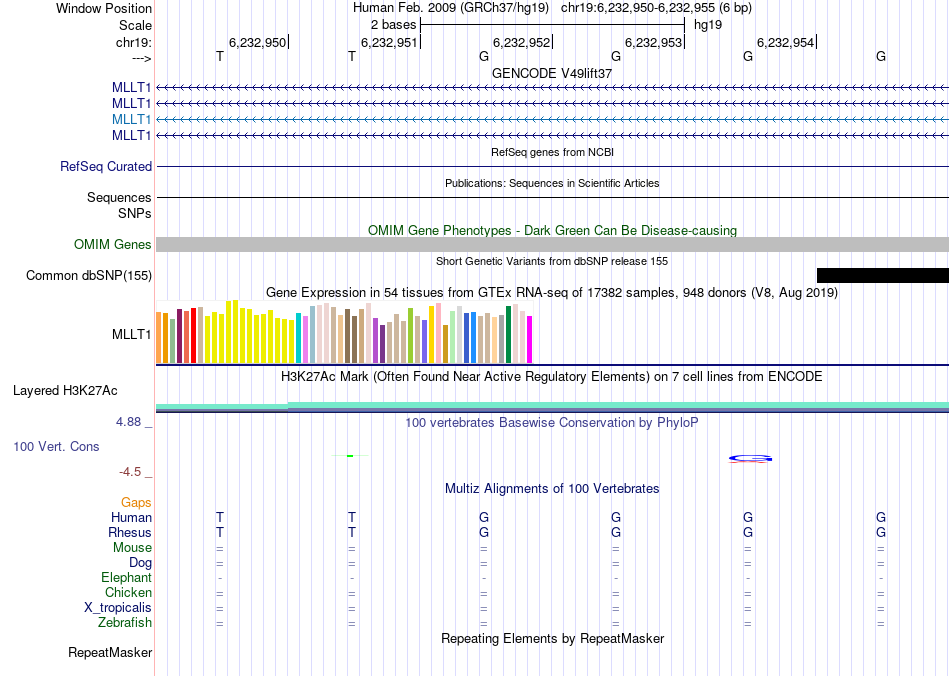Click the RepeatMasker track label
This screenshot has height=676, width=950.
(110, 653)
